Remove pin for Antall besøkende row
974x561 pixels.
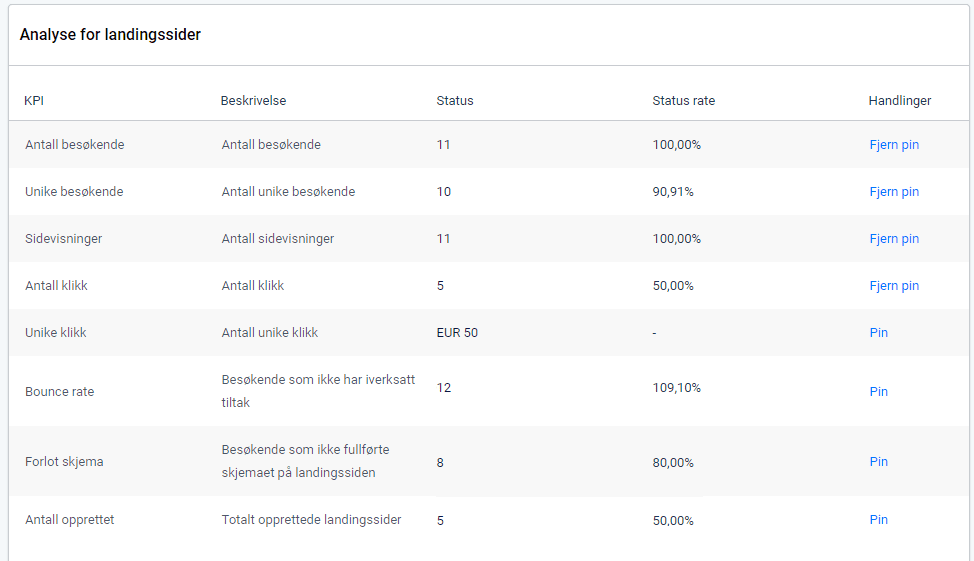[x=894, y=145]
